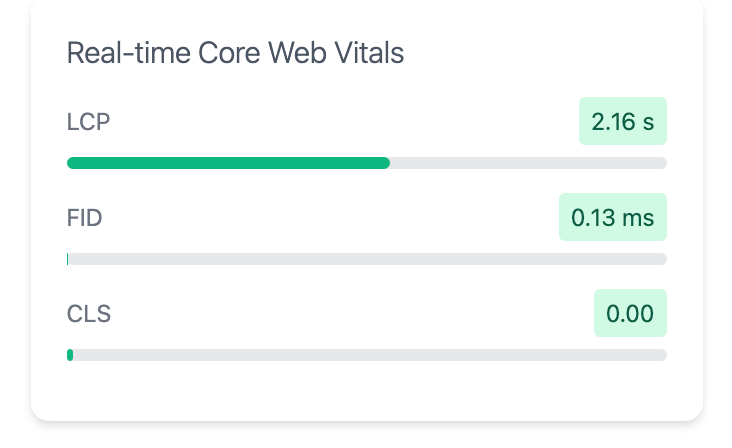
Task: Click the word Core in the heading
Action: tap(229, 52)
